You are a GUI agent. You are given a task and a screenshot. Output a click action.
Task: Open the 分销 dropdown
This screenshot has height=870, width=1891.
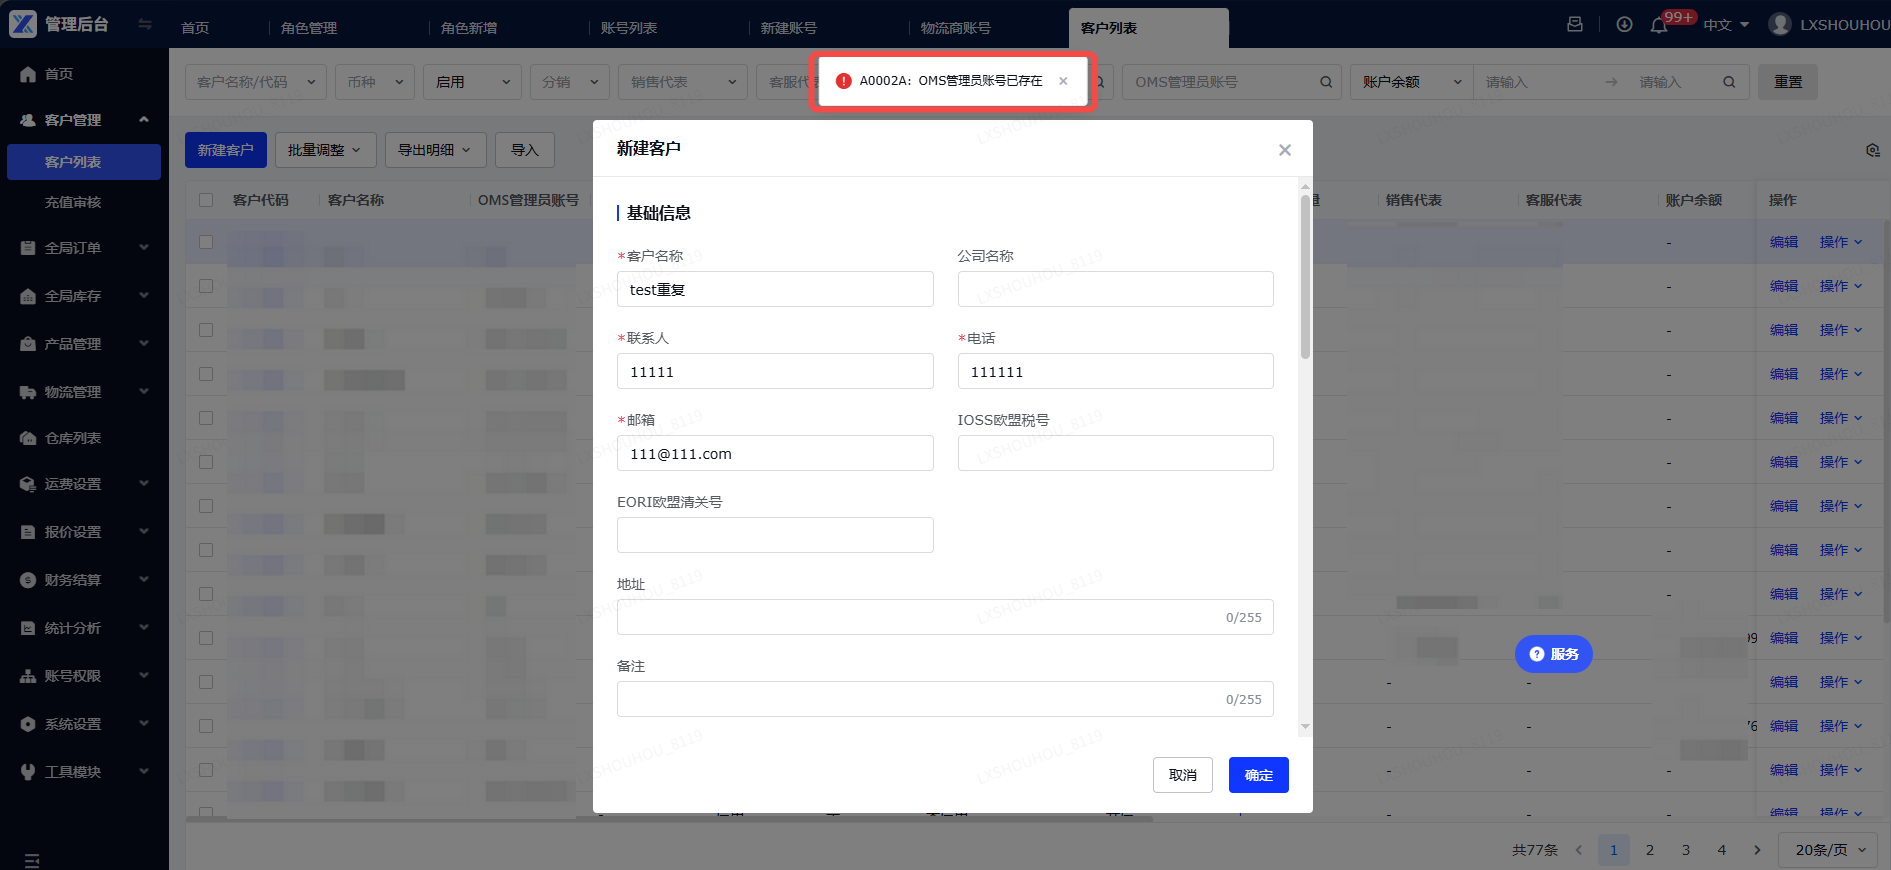click(x=570, y=82)
